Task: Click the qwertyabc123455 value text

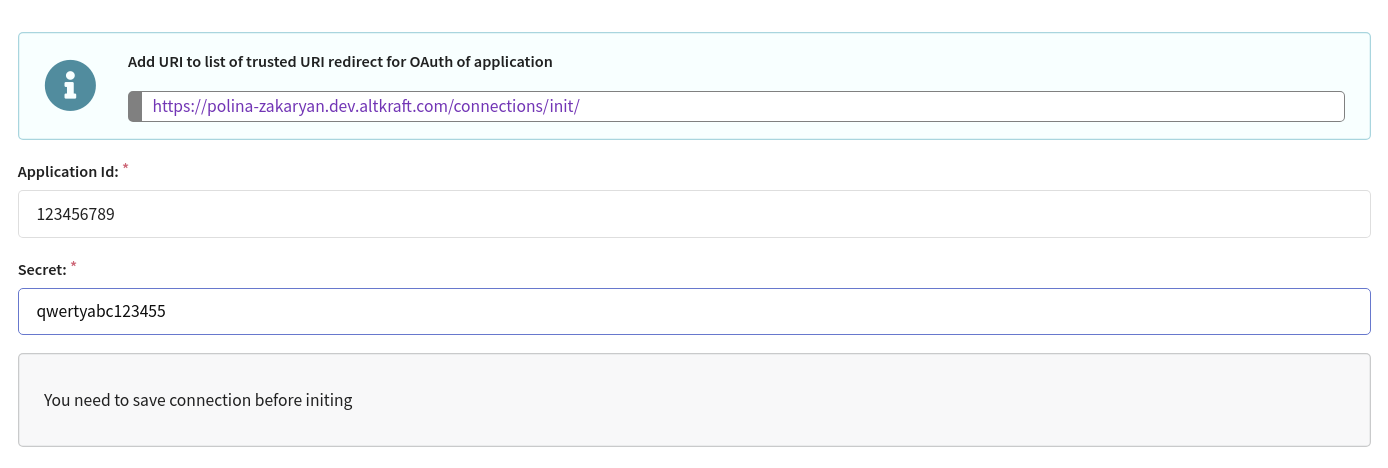Action: point(101,312)
